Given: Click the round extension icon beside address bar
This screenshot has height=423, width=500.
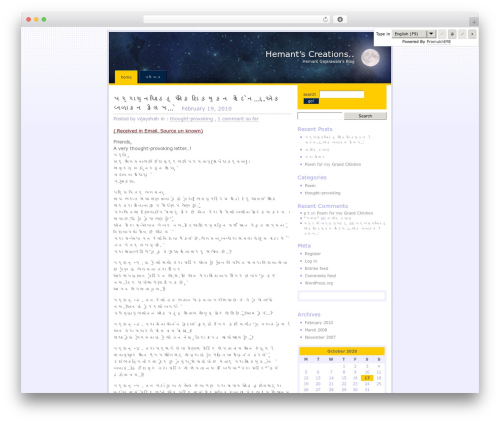Looking at the screenshot, I should [x=340, y=19].
